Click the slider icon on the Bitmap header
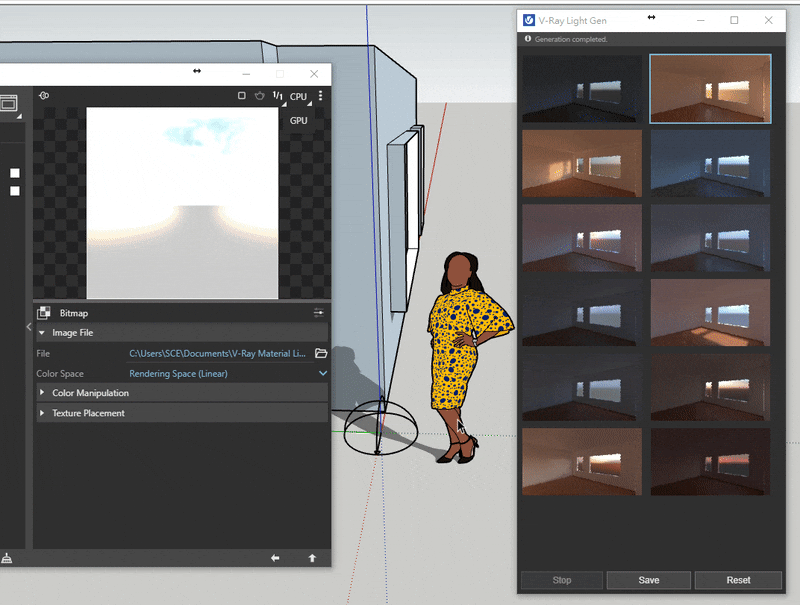The image size is (800, 605). (317, 312)
